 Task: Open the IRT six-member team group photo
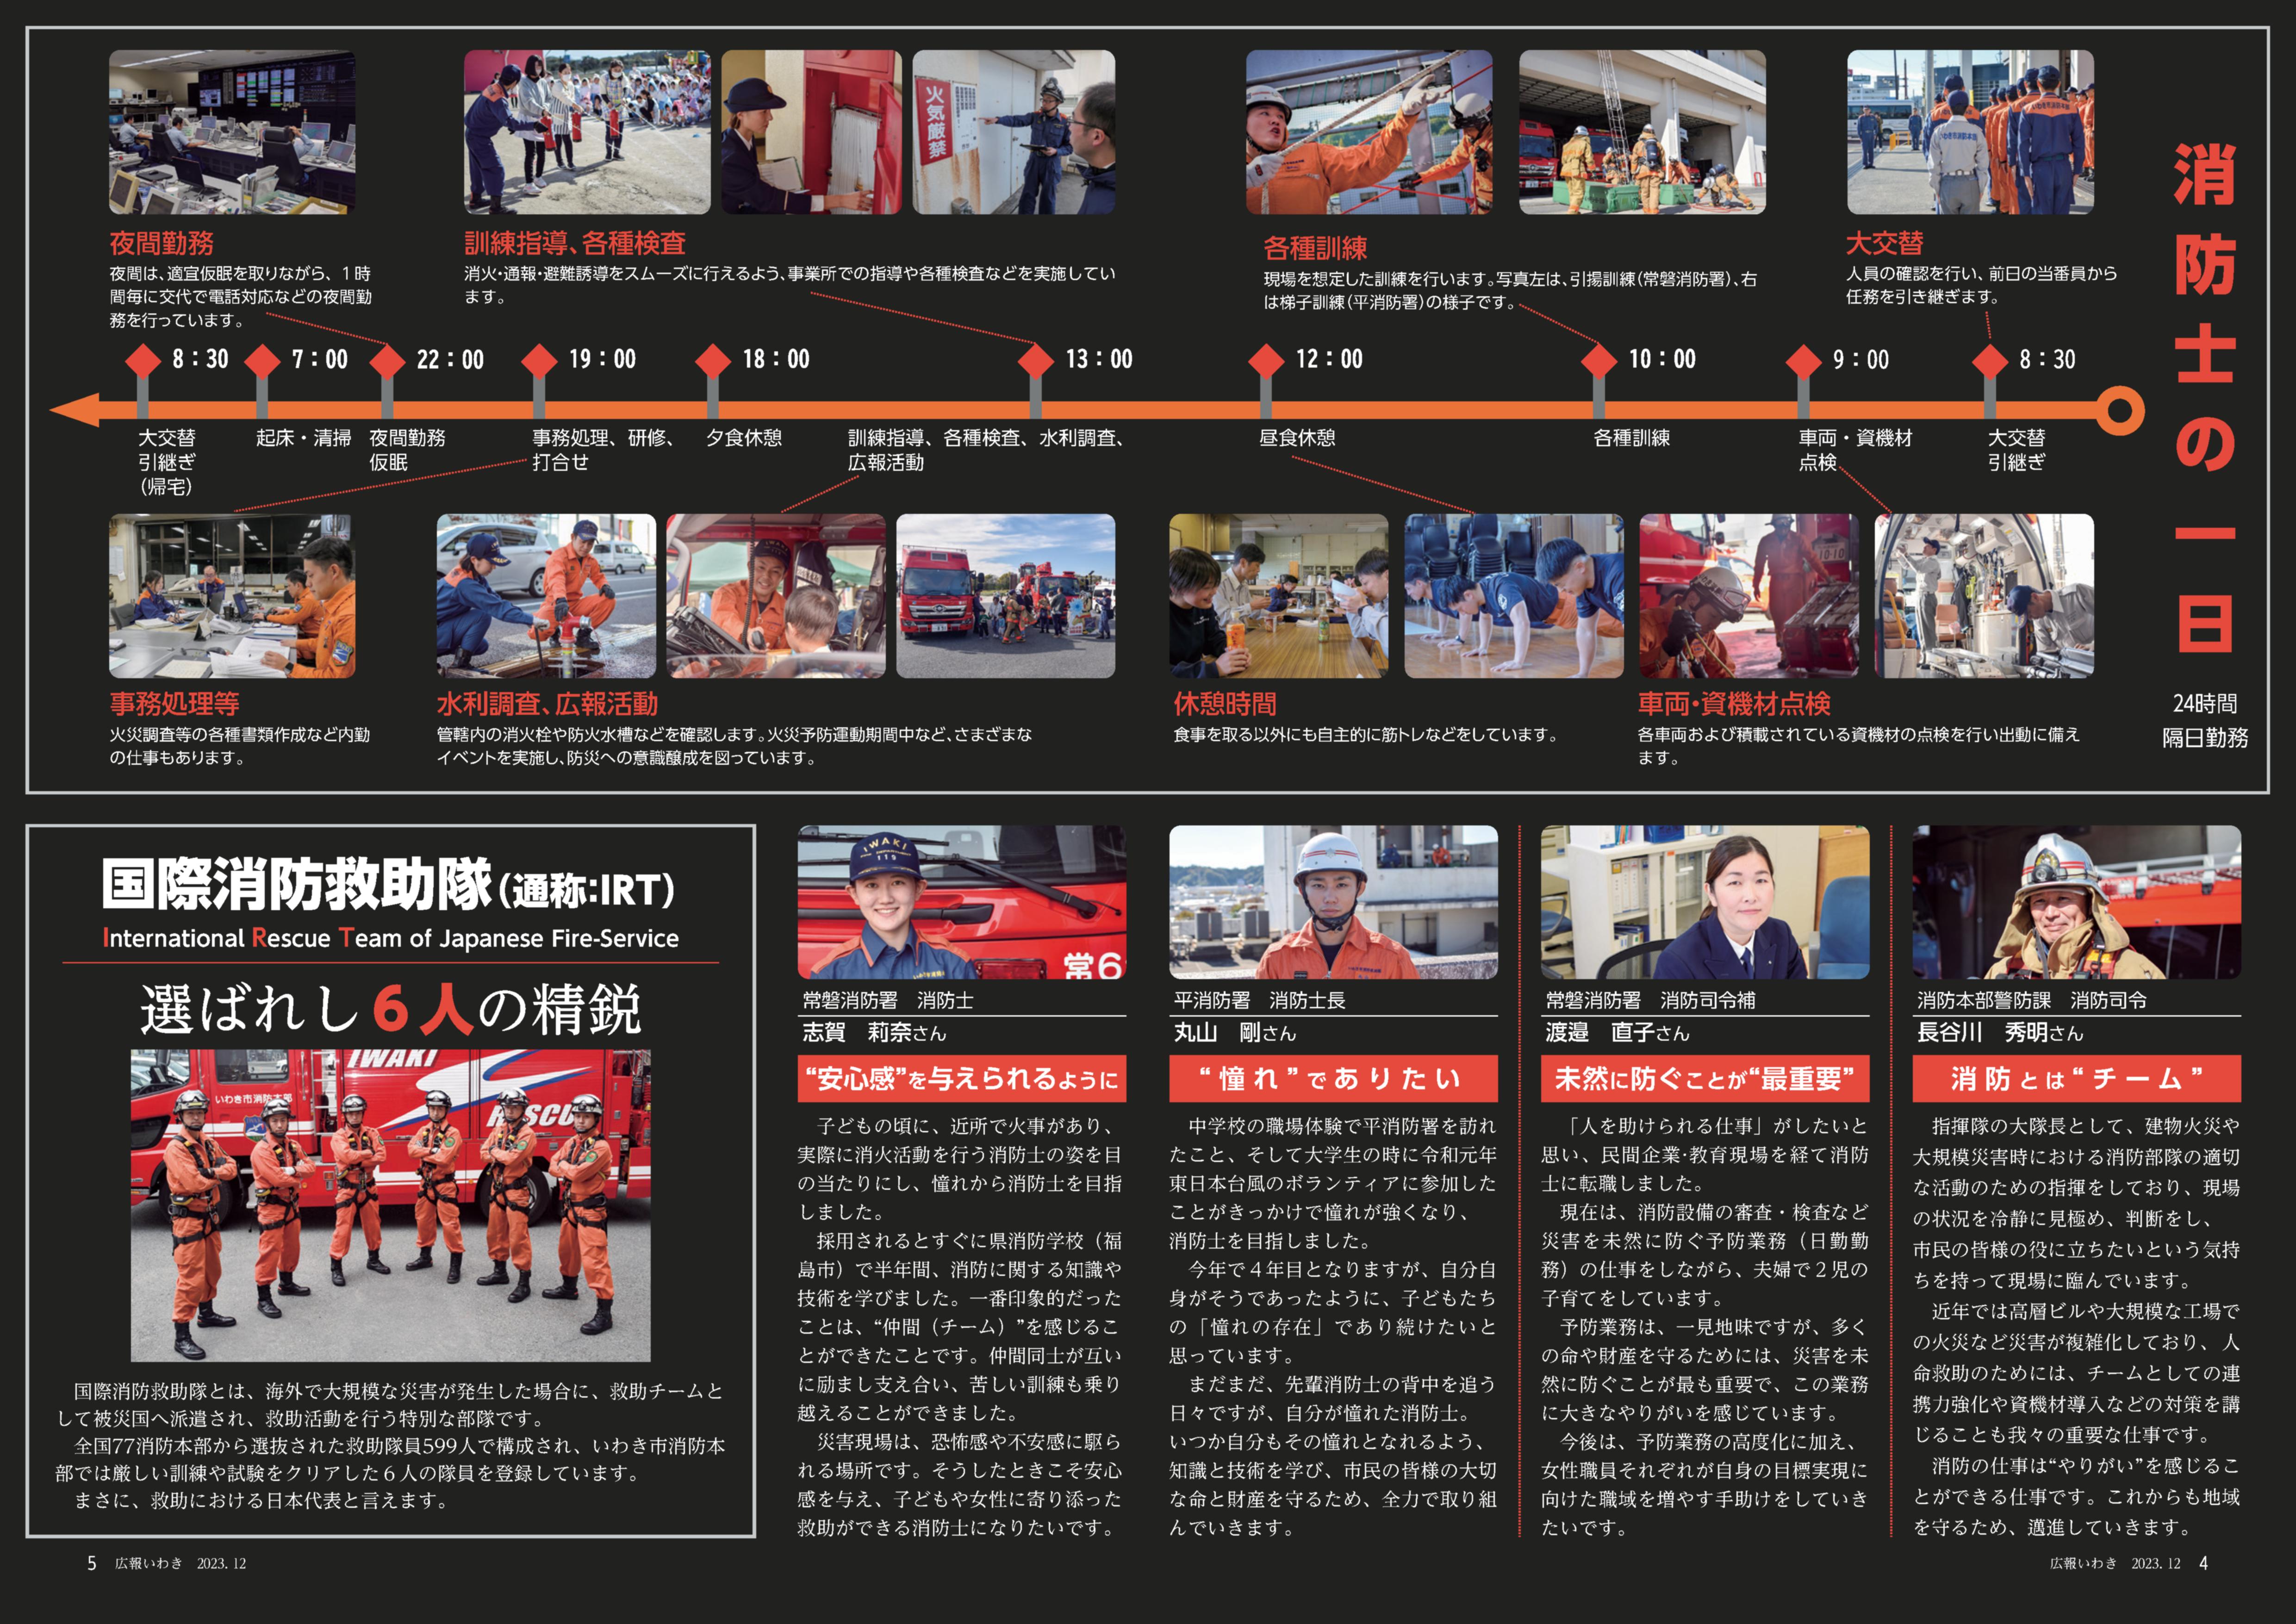390,1205
